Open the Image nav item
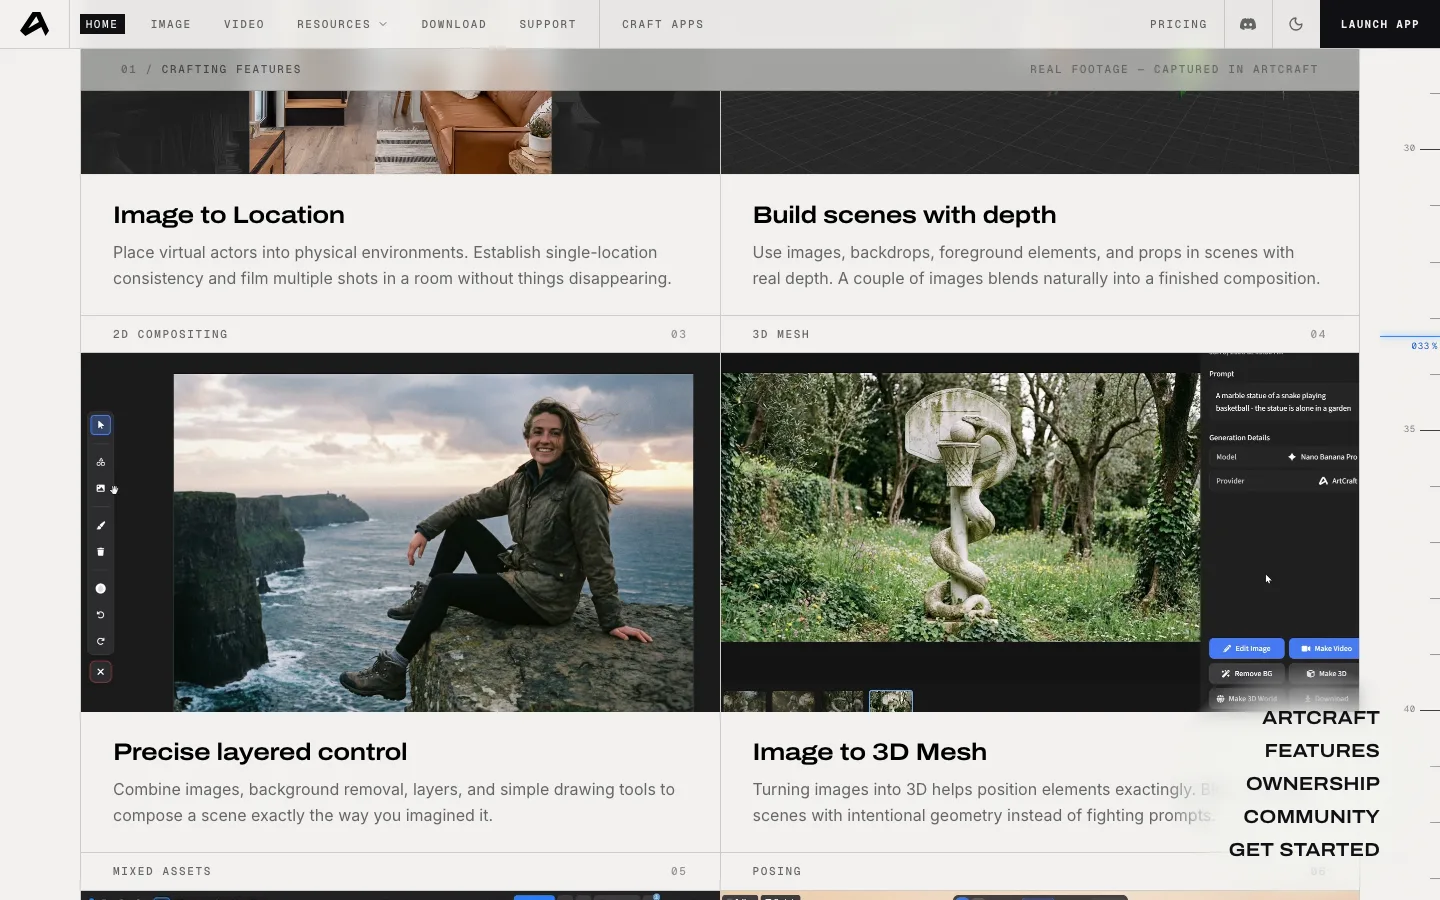Screen dimensions: 1440x900 [x=171, y=24]
